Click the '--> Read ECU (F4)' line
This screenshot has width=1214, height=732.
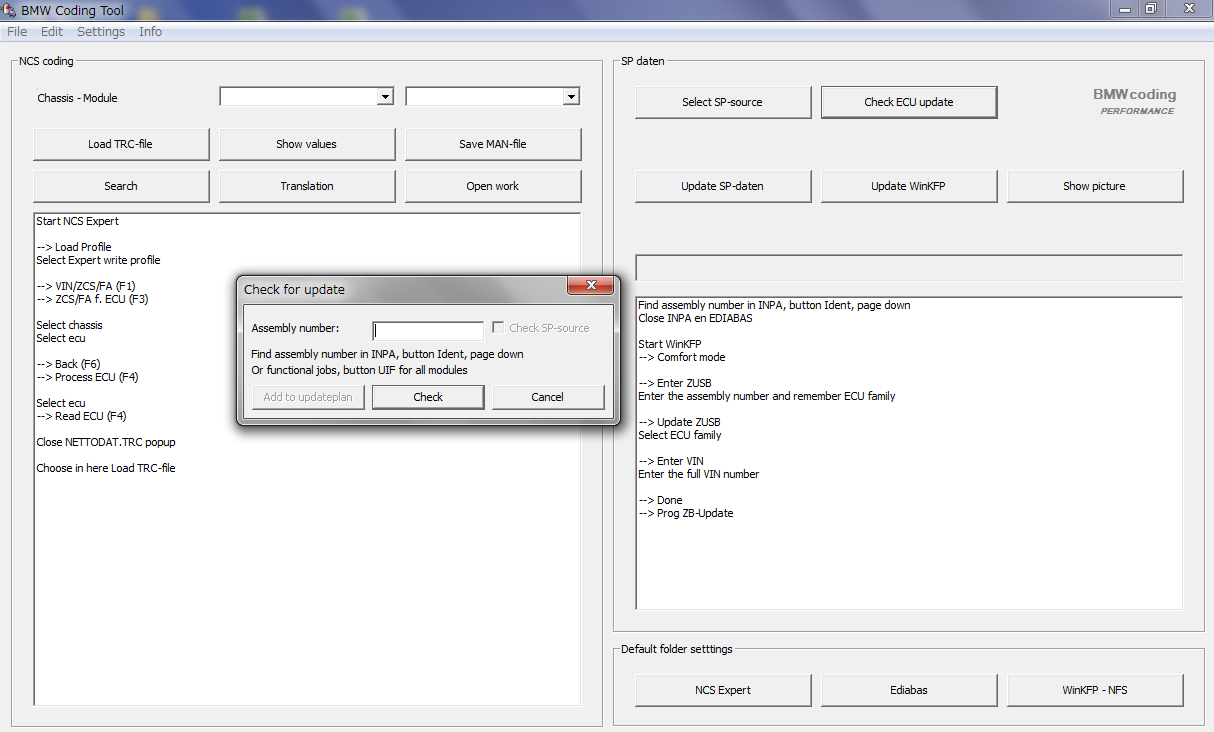81,416
